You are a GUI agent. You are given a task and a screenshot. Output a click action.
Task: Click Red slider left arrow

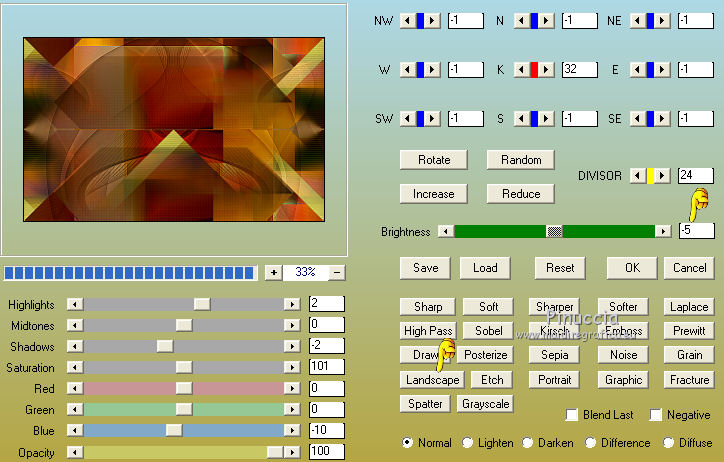75,388
